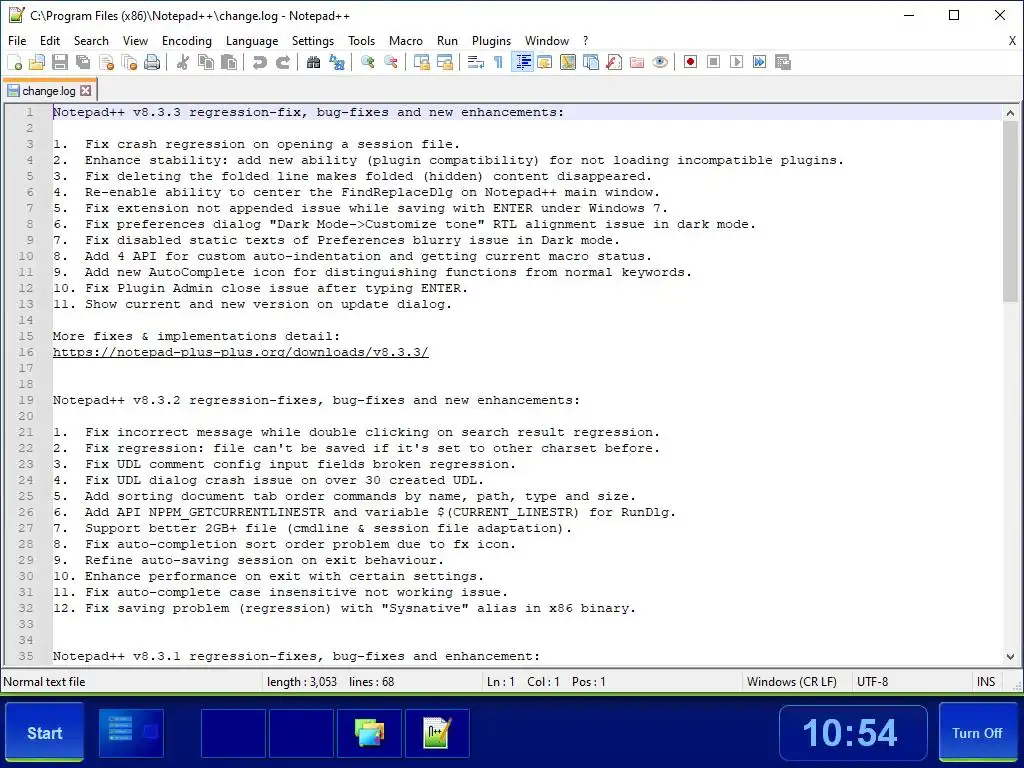Print the document with the printer icon
Image resolution: width=1024 pixels, height=768 pixels.
pos(152,62)
